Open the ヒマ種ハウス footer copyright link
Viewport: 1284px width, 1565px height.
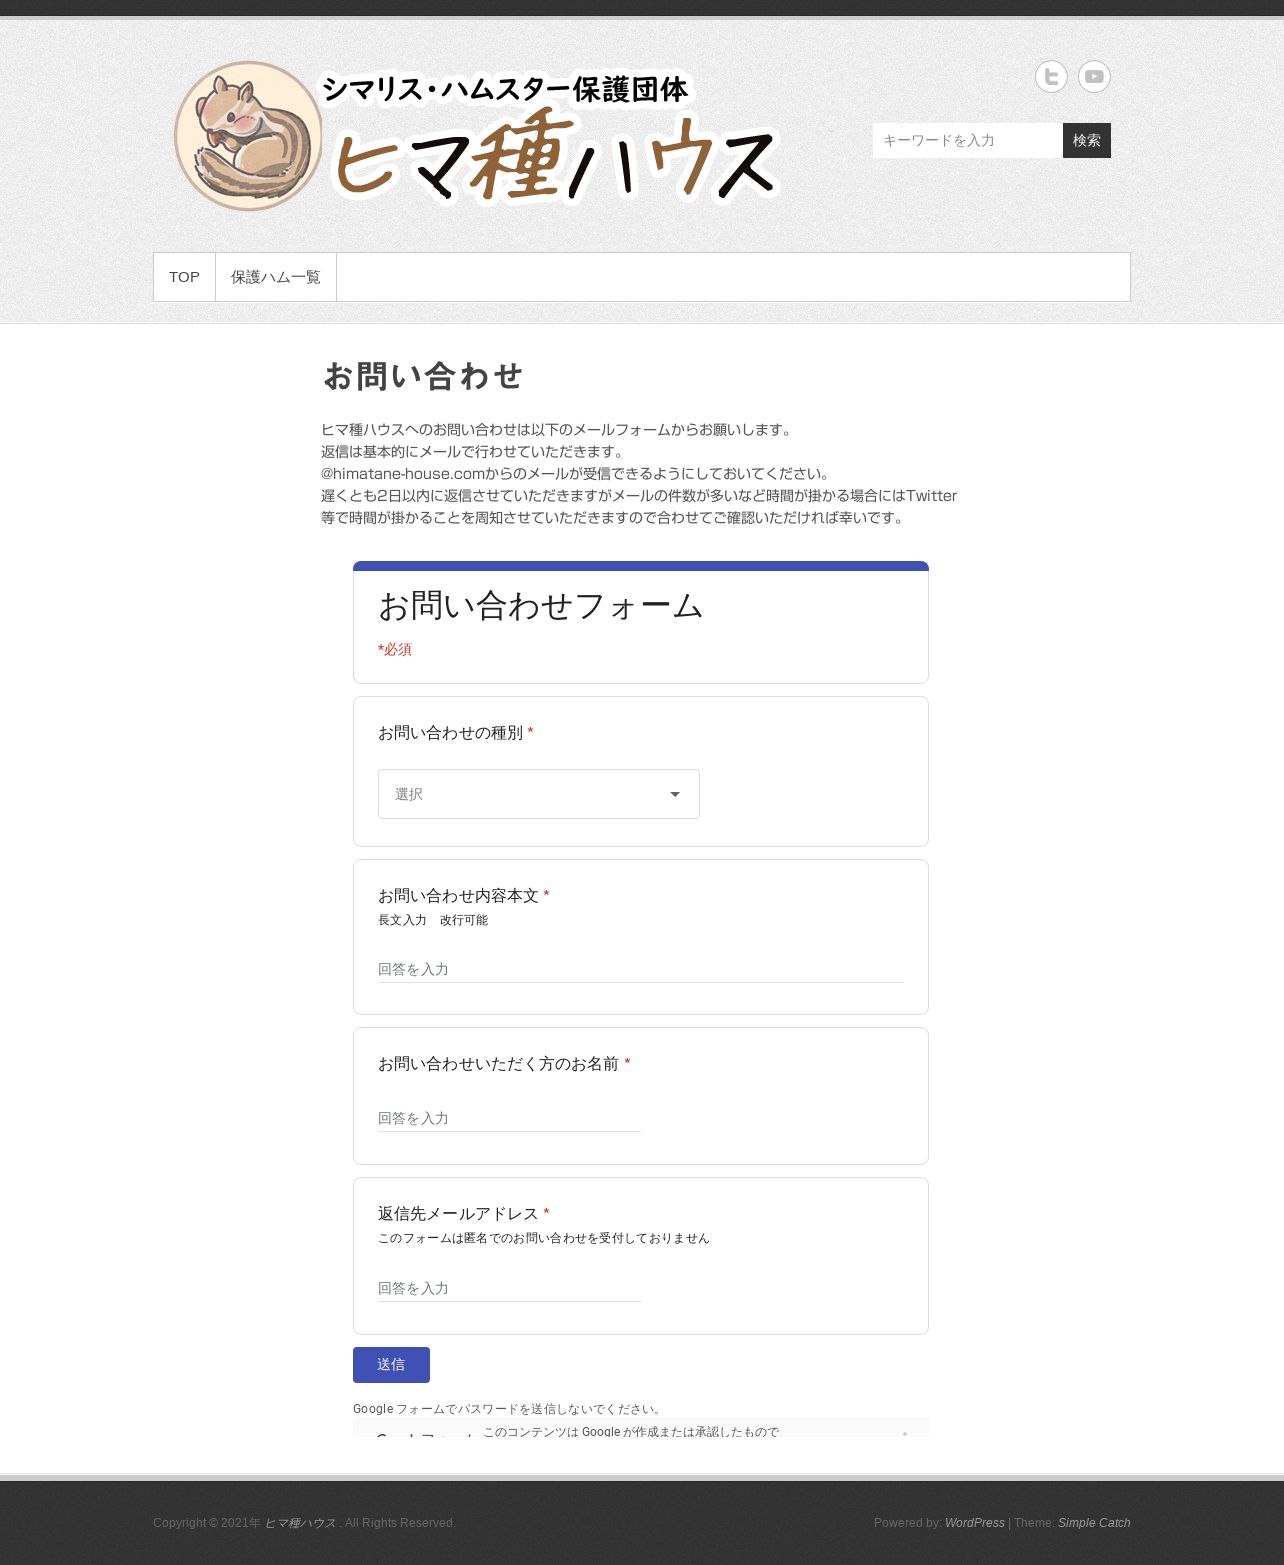pyautogui.click(x=300, y=1523)
